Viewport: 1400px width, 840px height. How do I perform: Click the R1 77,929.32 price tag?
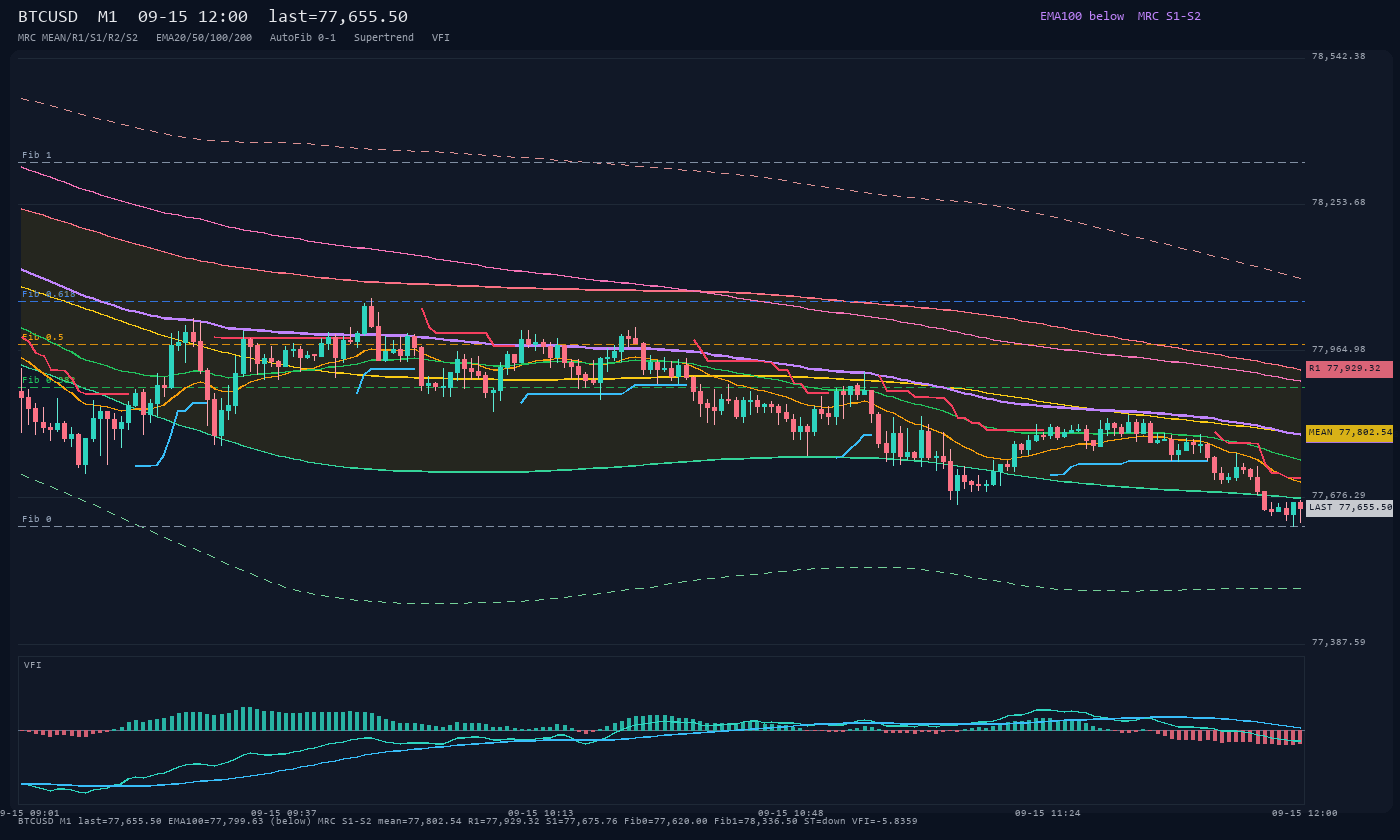pyautogui.click(x=1349, y=369)
